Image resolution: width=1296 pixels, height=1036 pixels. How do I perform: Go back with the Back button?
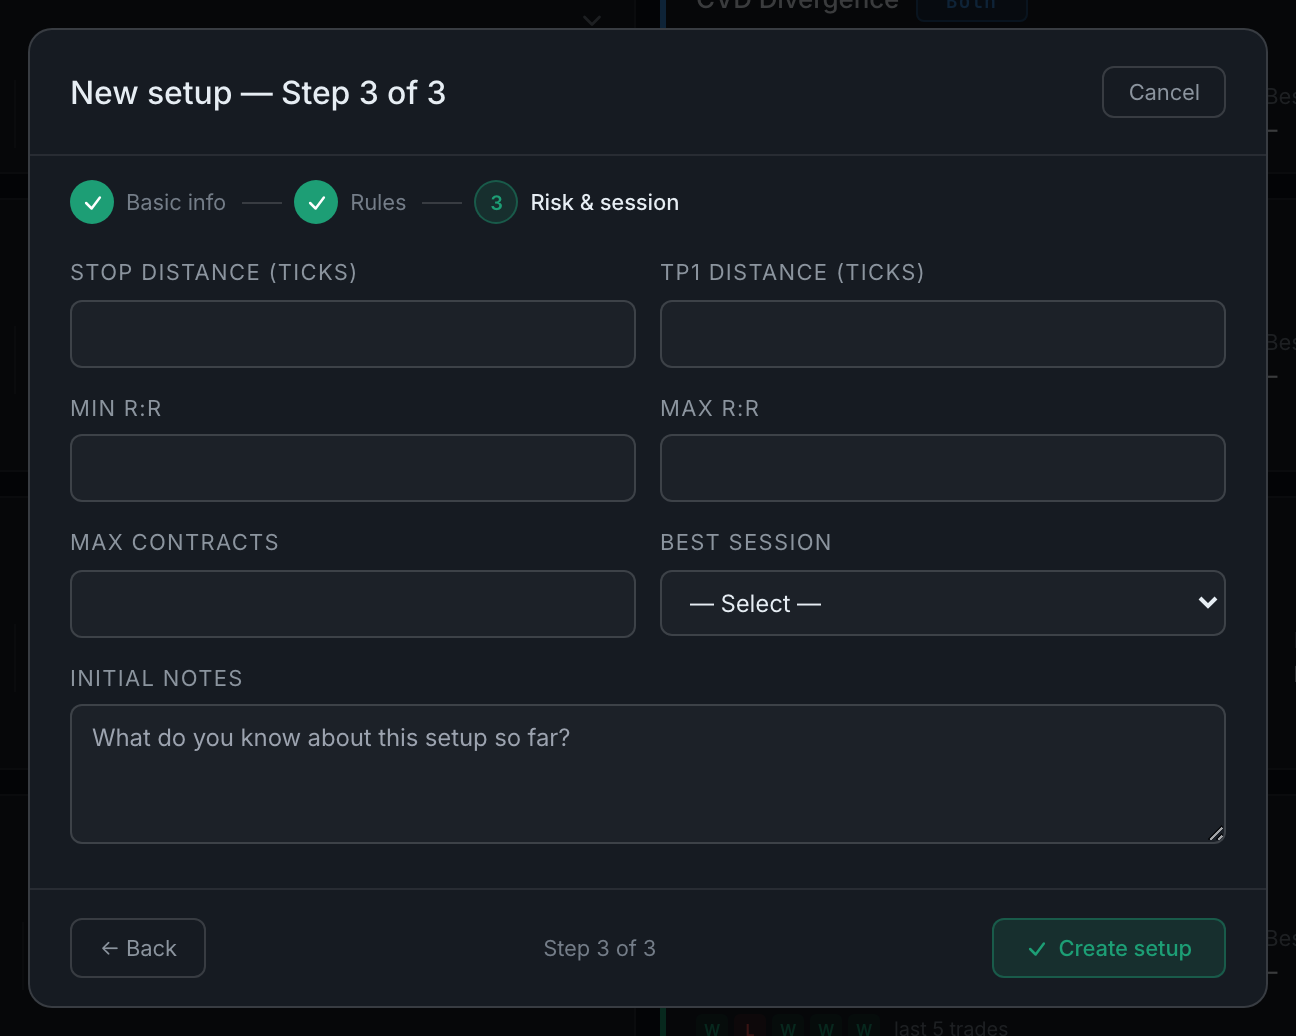click(138, 948)
